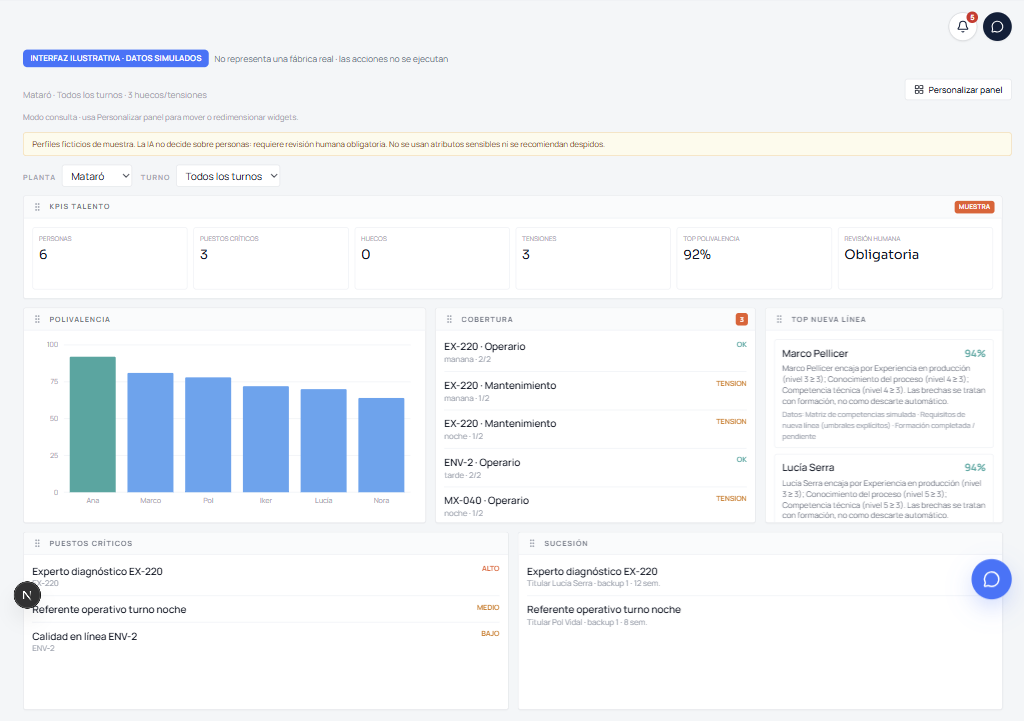Select the EX-220 · Operario coverage row
Screen dimensions: 1024x721
click(595, 352)
